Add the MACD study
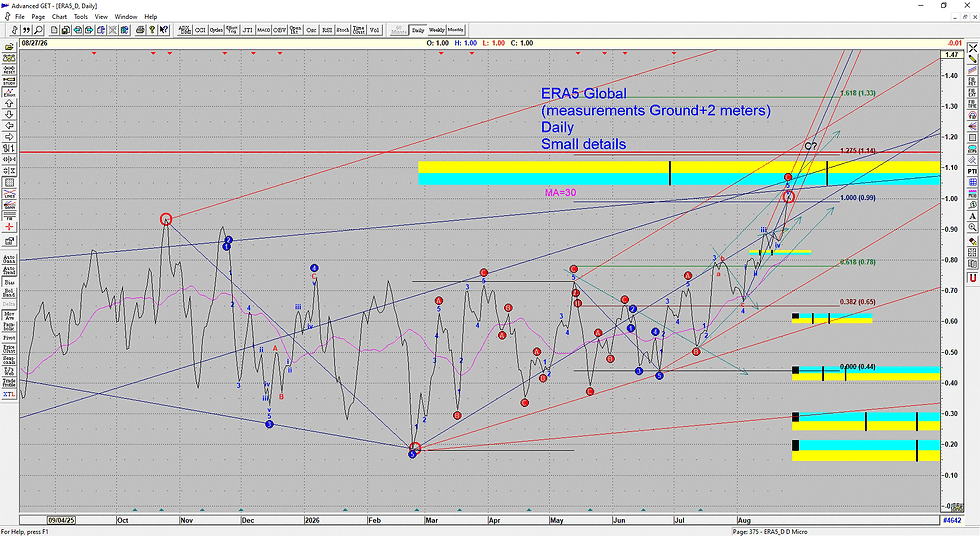 (263, 29)
